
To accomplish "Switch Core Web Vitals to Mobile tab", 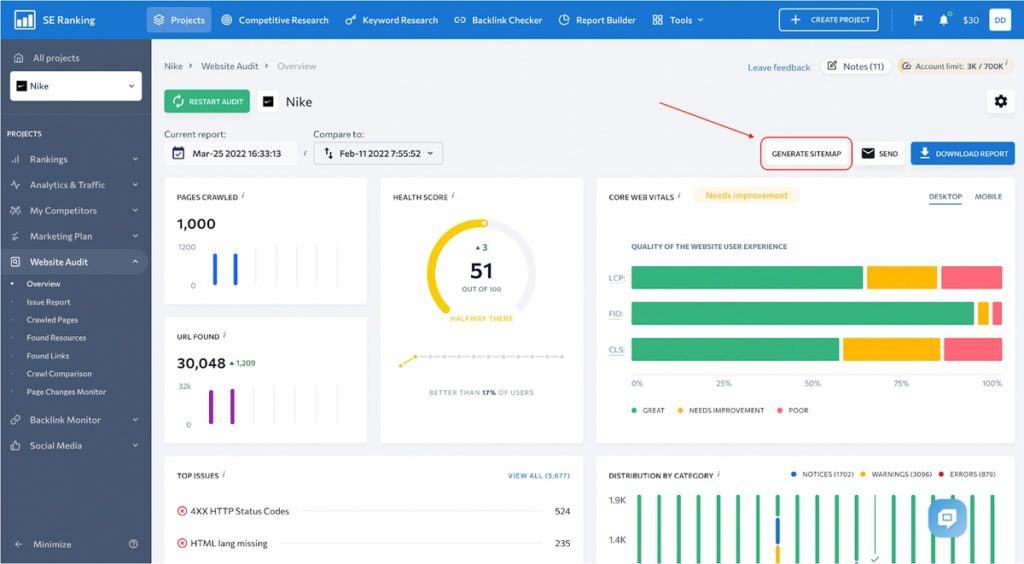I will pos(988,196).
